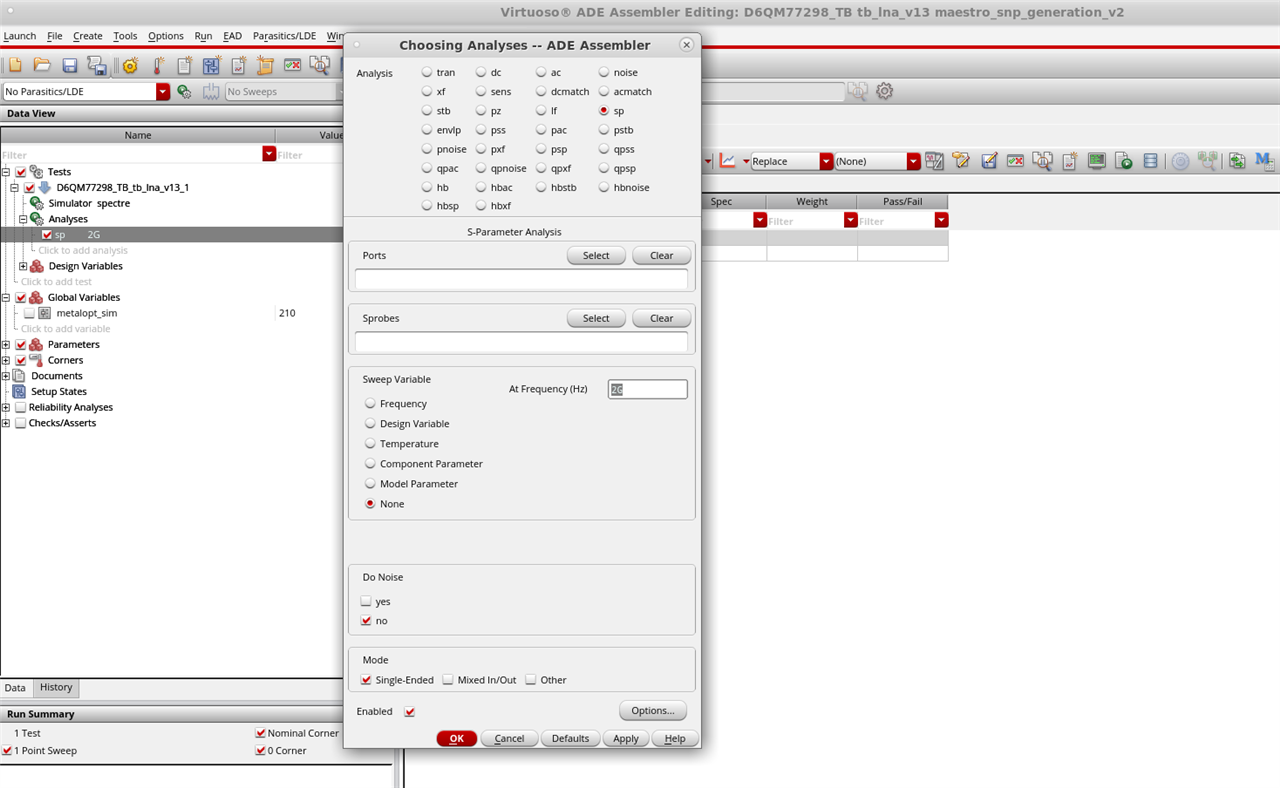This screenshot has width=1280, height=788.
Task: Enable the Do Noise yes checkbox
Action: point(367,602)
